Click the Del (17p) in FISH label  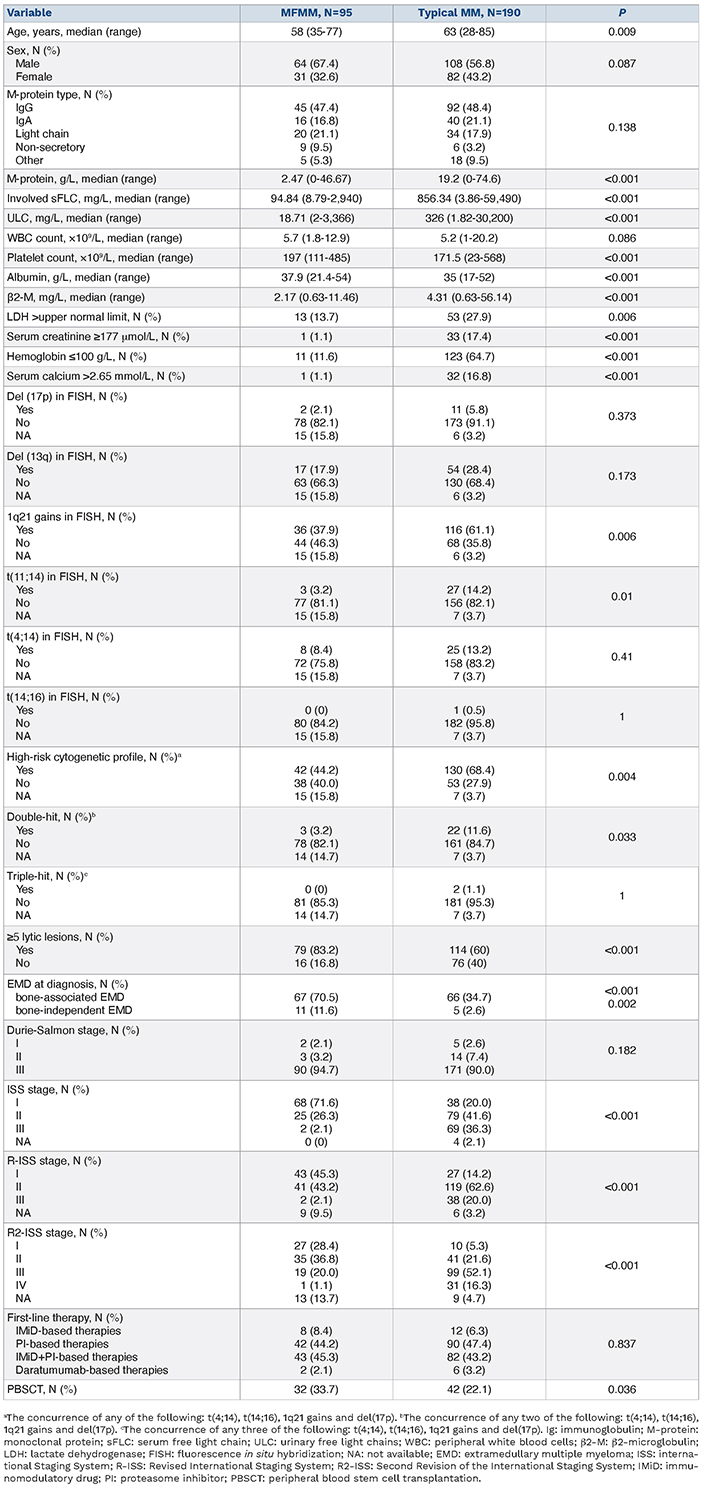[x=64, y=396]
